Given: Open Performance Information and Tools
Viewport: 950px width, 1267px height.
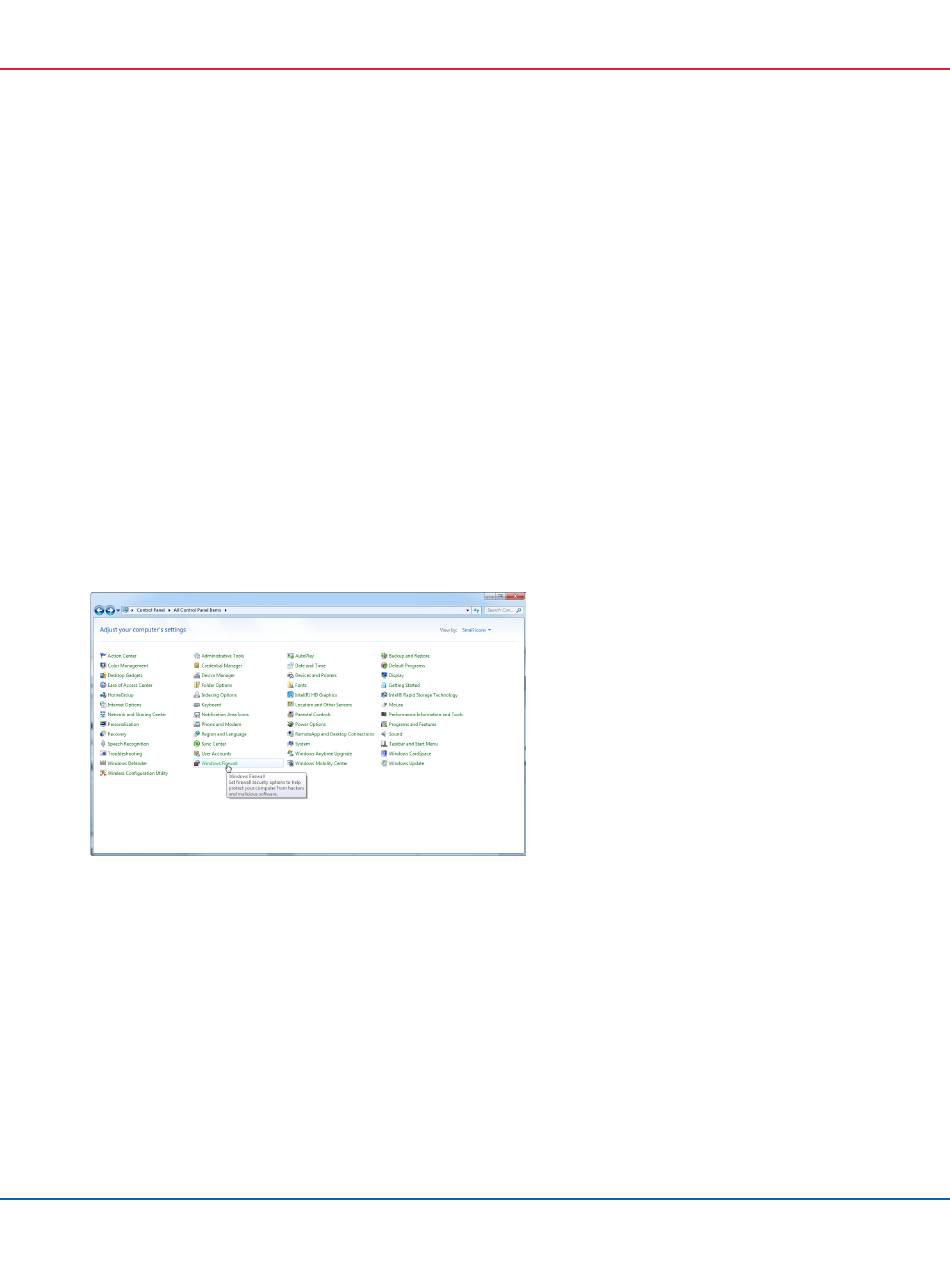Looking at the screenshot, I should click(x=422, y=714).
